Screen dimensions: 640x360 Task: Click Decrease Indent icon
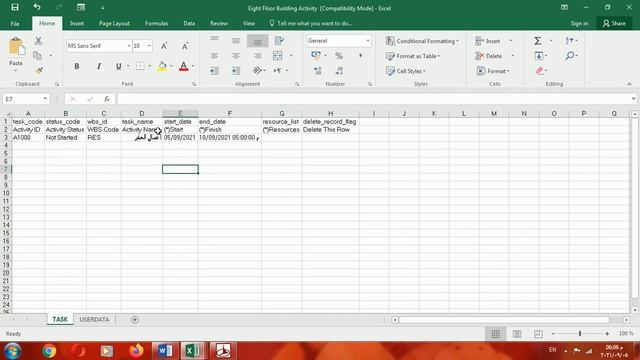click(214, 71)
